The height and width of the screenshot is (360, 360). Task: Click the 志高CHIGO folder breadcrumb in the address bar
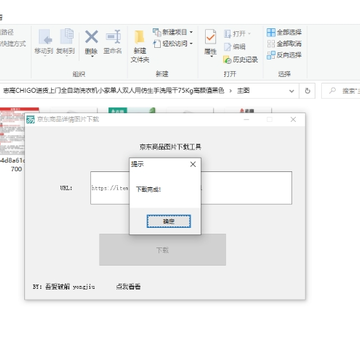coord(113,90)
